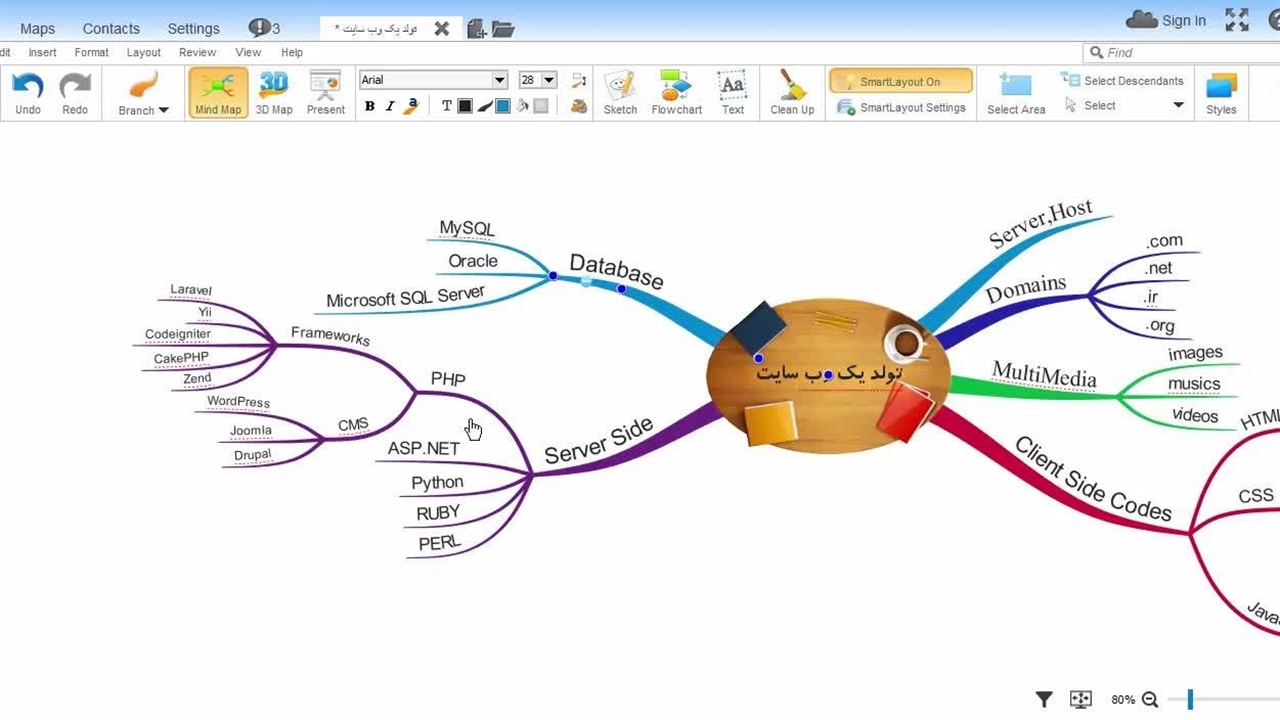Switch to the Contacts tab
Image resolution: width=1280 pixels, height=720 pixels.
tap(111, 28)
